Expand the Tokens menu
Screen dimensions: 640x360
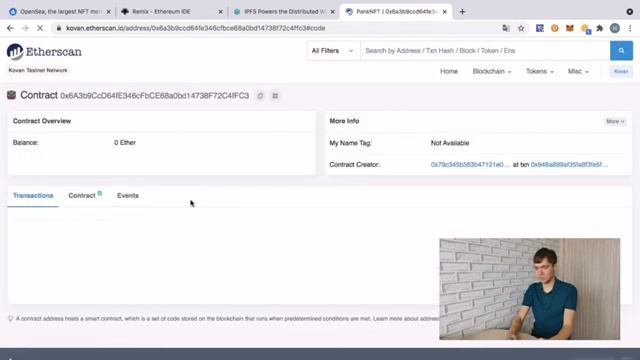click(x=540, y=71)
